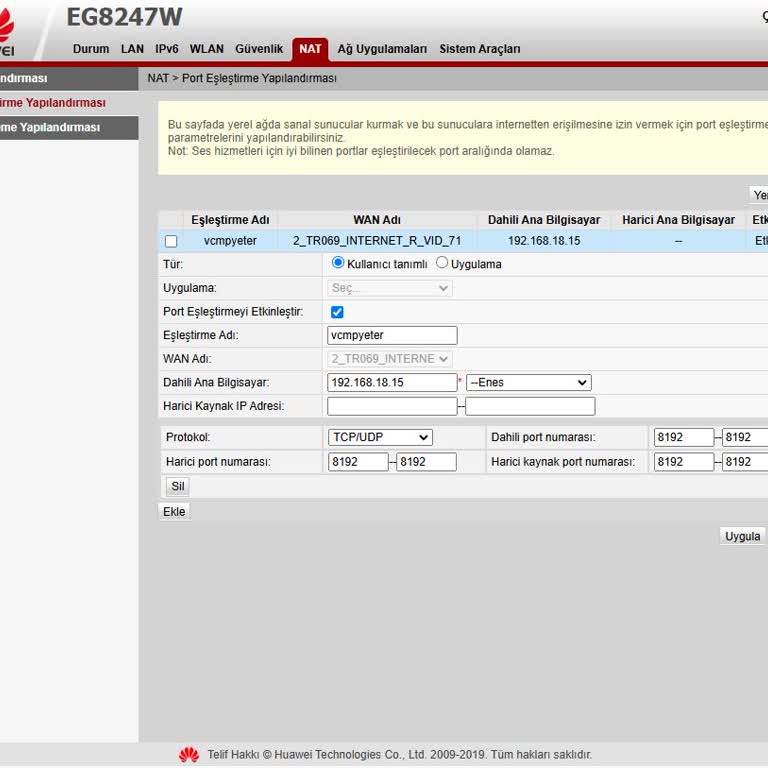Click Harici kaynak port numarası end field
Viewport: 768px width, 768px height.
[x=745, y=462]
